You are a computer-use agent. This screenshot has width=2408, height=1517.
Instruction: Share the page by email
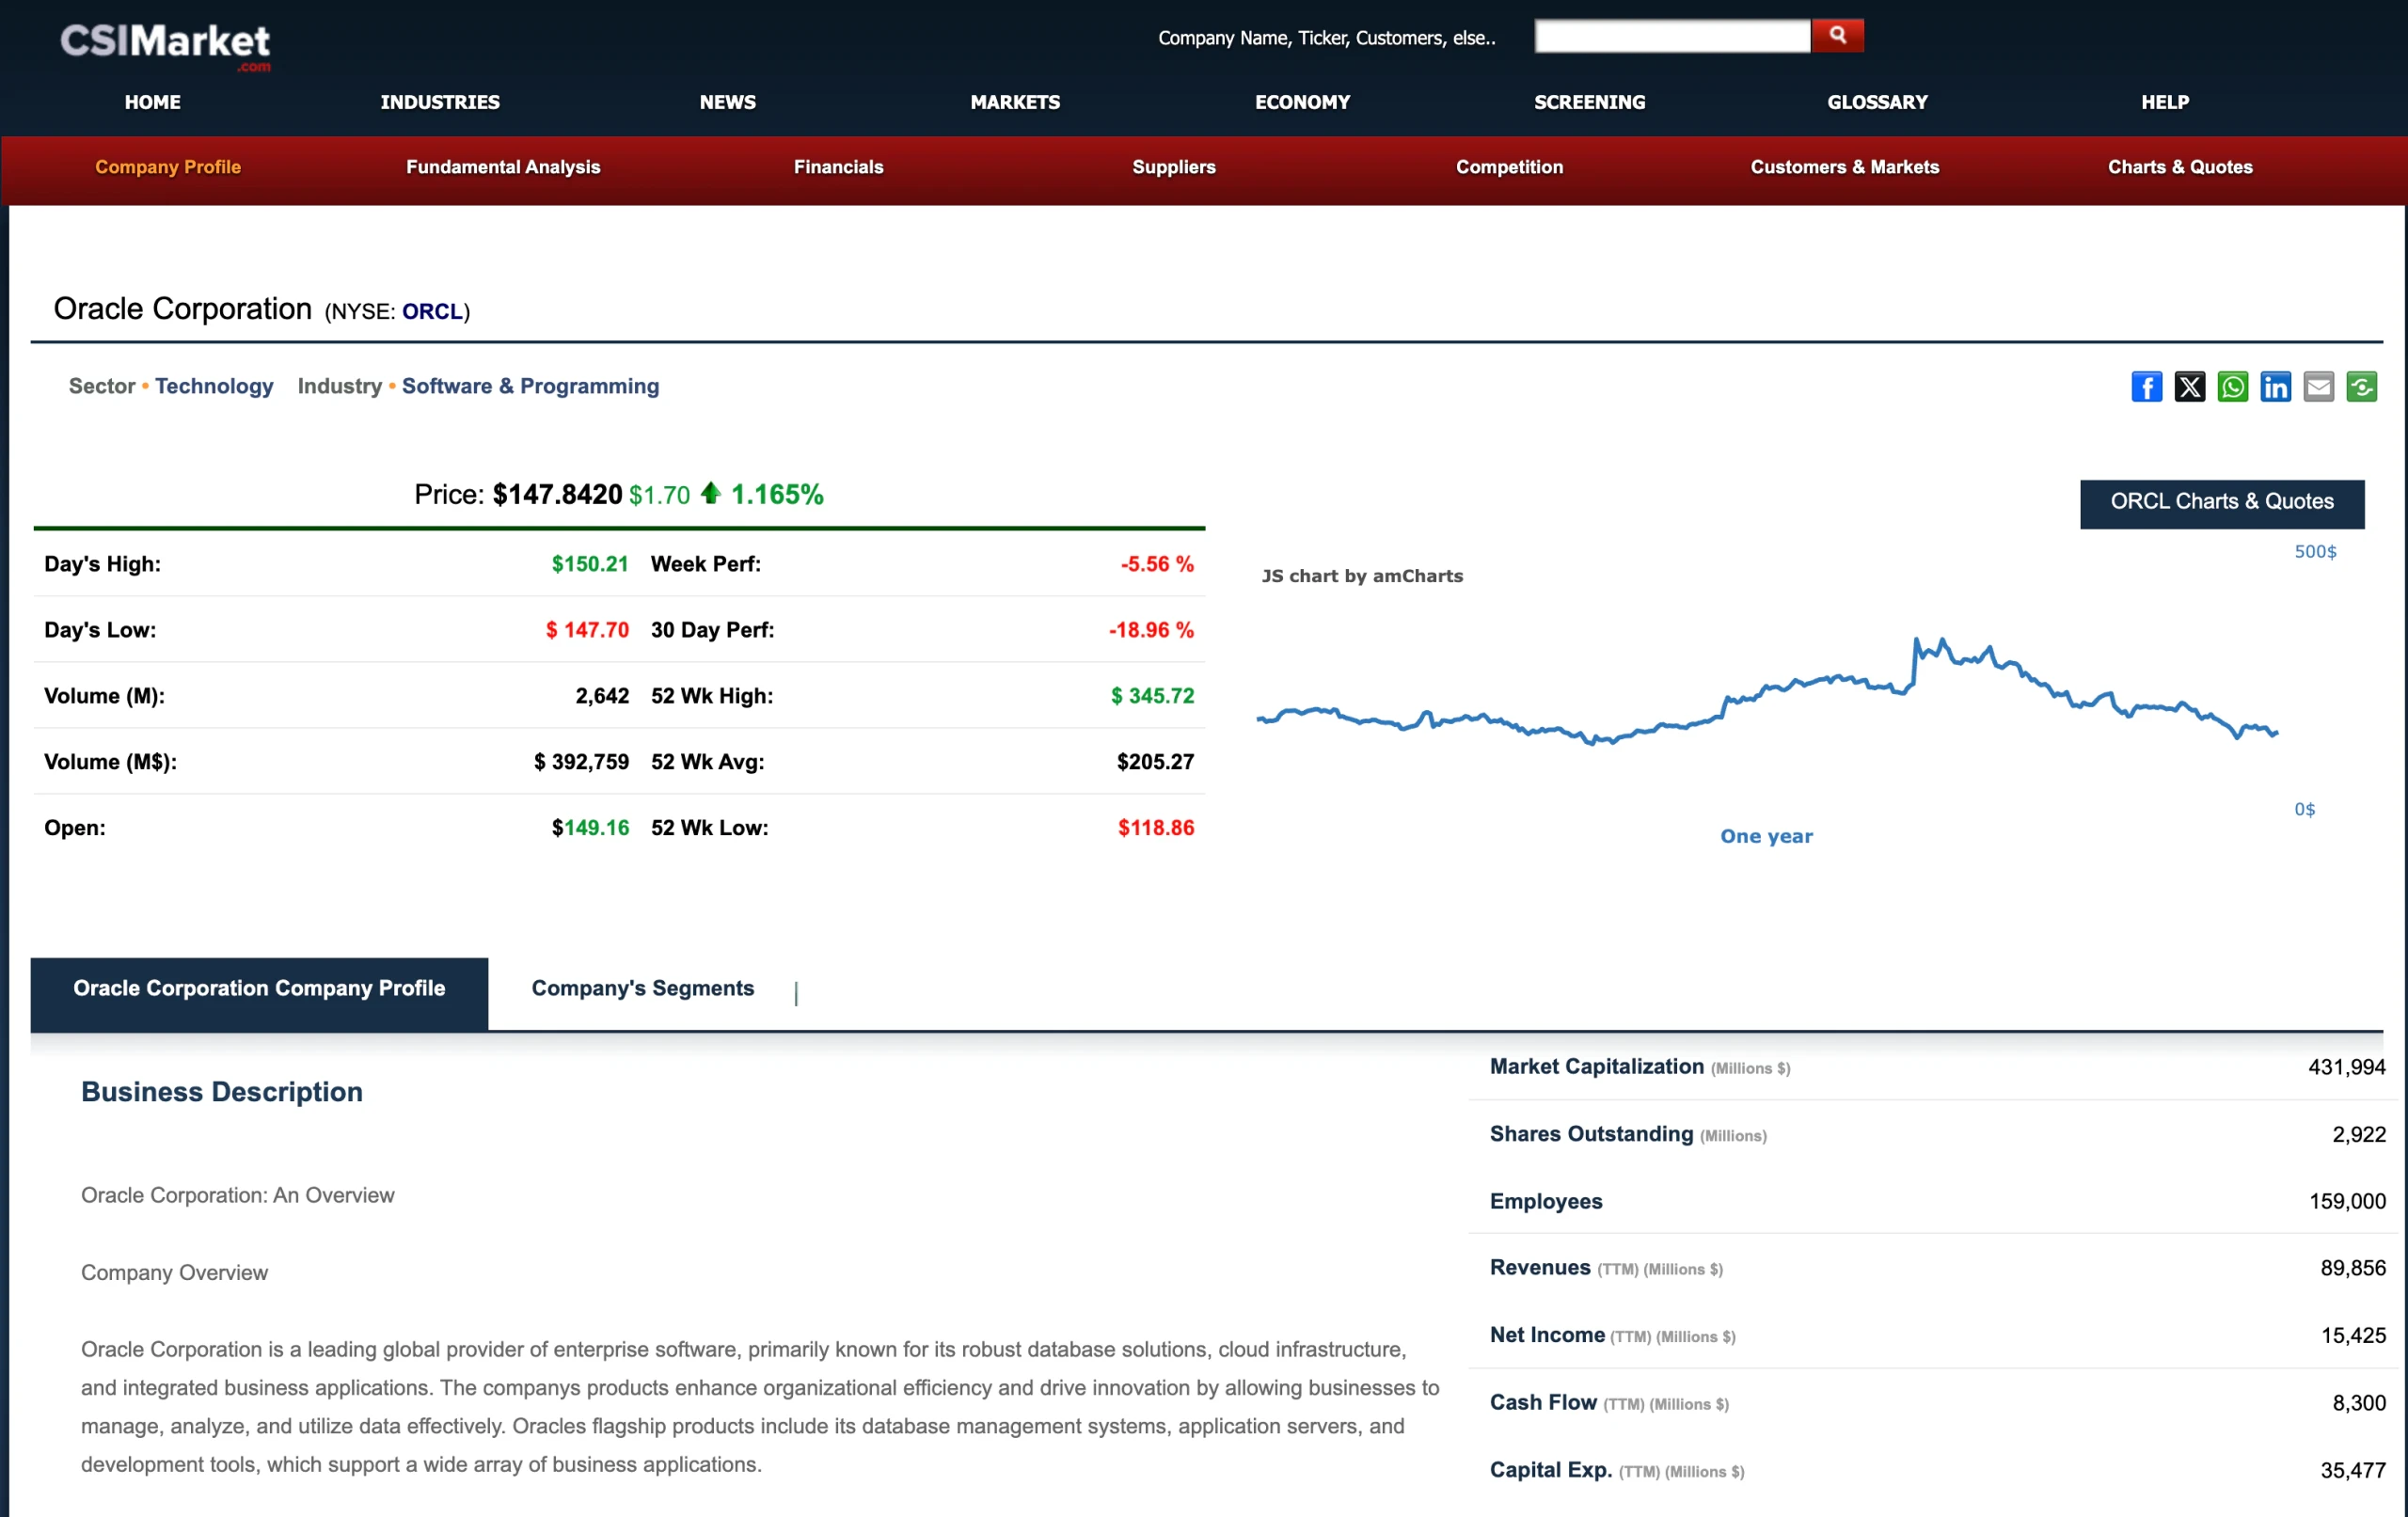tap(2318, 387)
